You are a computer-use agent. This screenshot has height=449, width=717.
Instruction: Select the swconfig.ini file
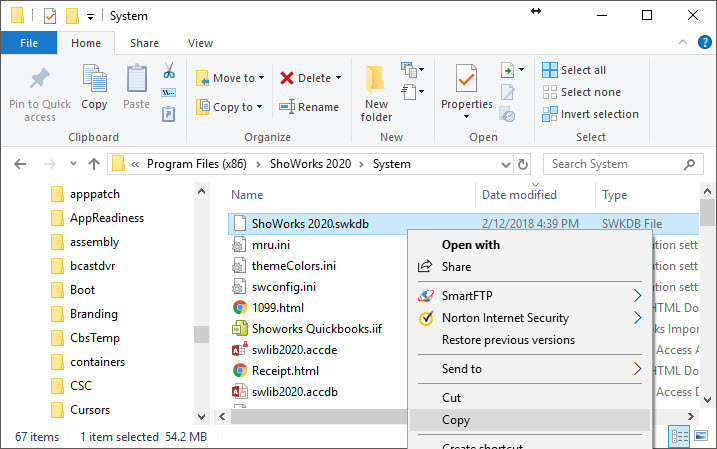[x=284, y=287]
